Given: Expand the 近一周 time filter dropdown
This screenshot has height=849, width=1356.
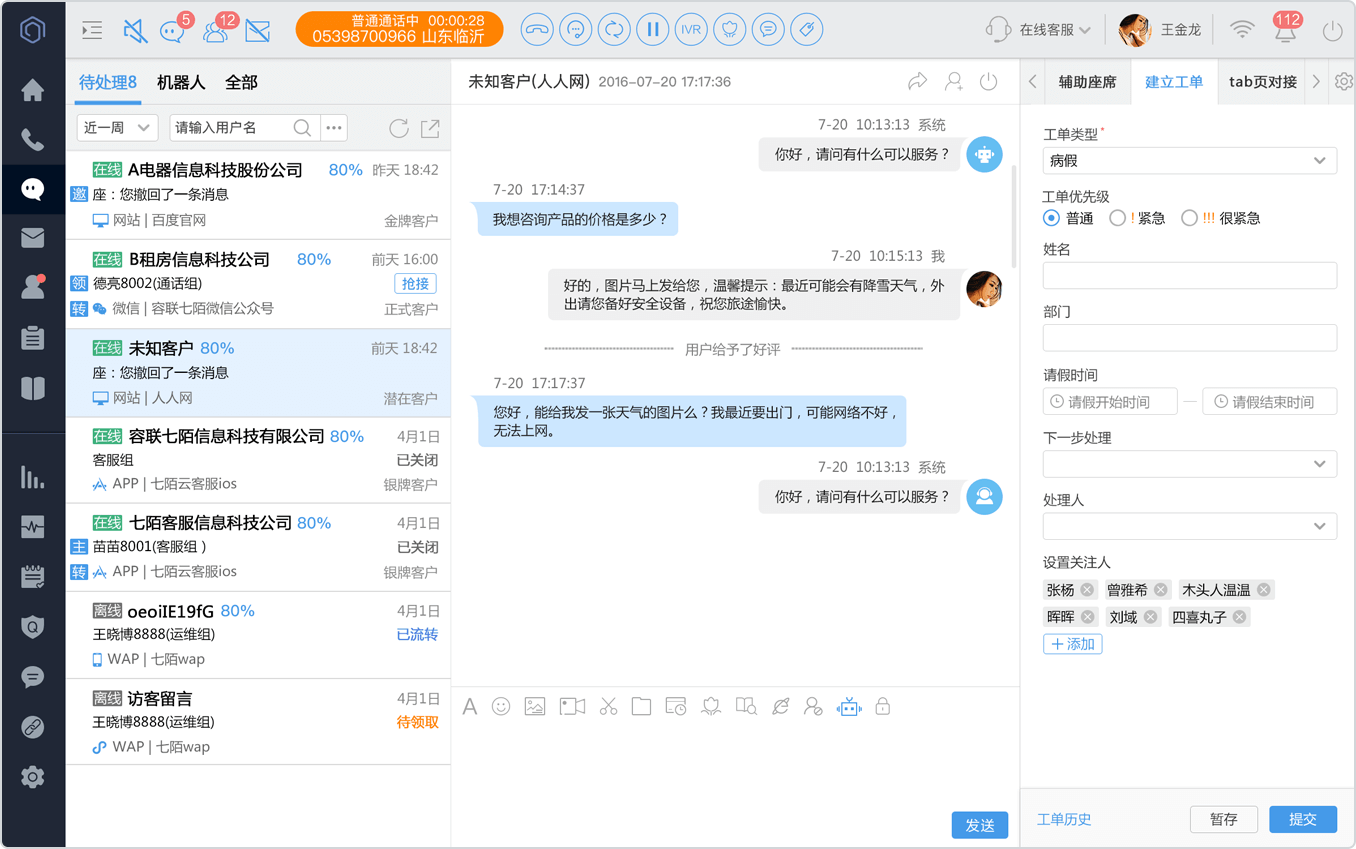Looking at the screenshot, I should point(117,128).
